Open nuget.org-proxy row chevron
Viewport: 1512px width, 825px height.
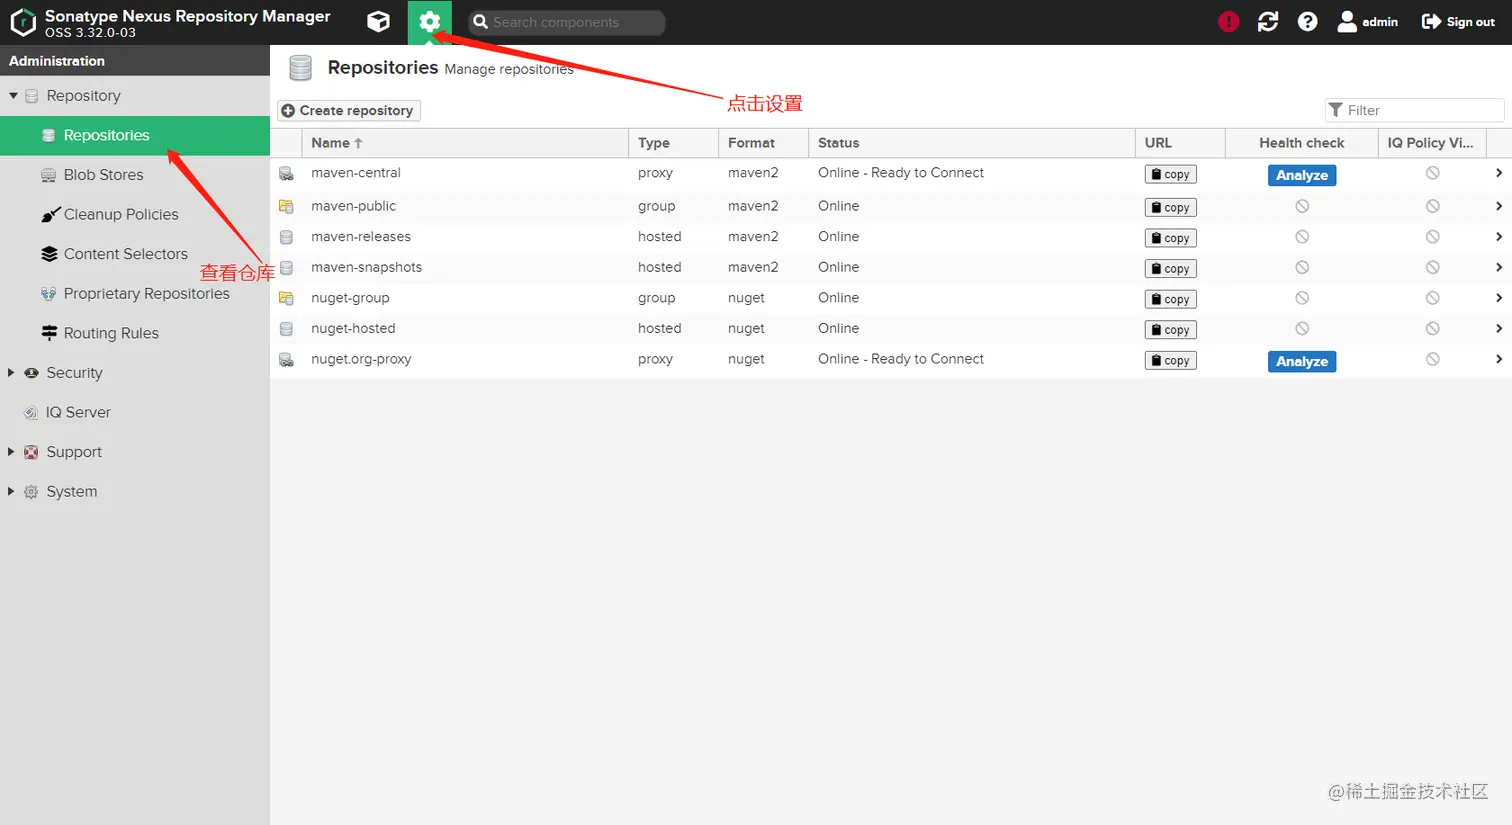pos(1498,359)
